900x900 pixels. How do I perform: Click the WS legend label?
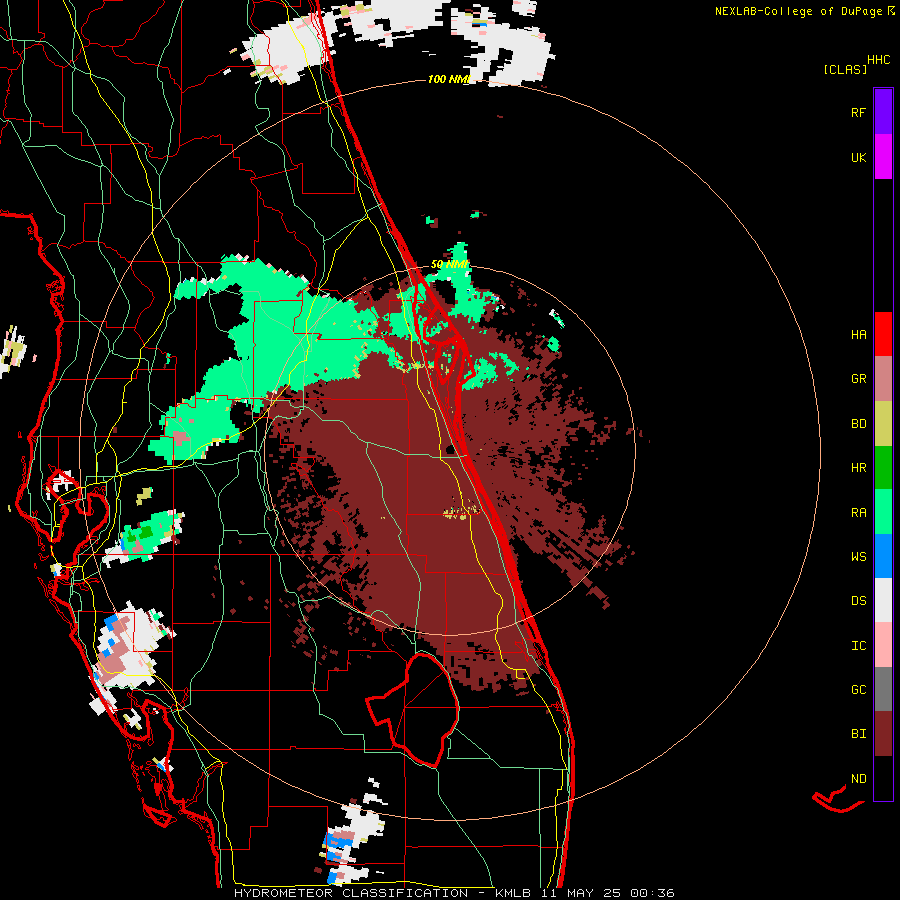click(858, 557)
